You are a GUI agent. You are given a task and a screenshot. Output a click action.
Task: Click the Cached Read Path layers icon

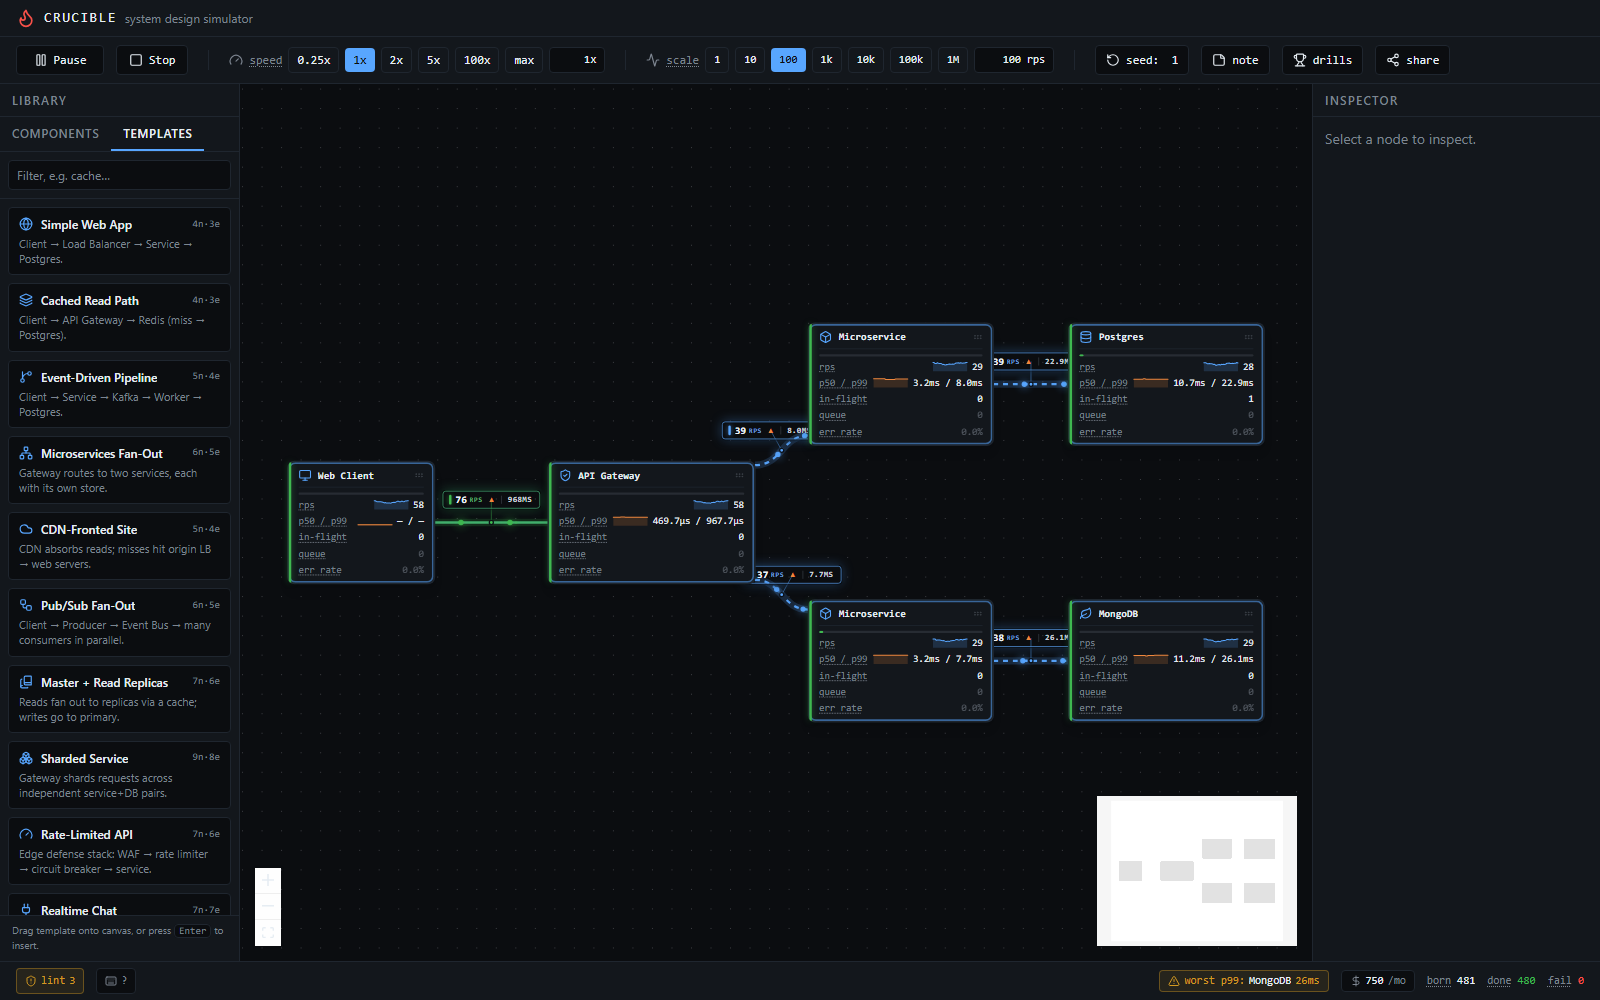pos(26,300)
